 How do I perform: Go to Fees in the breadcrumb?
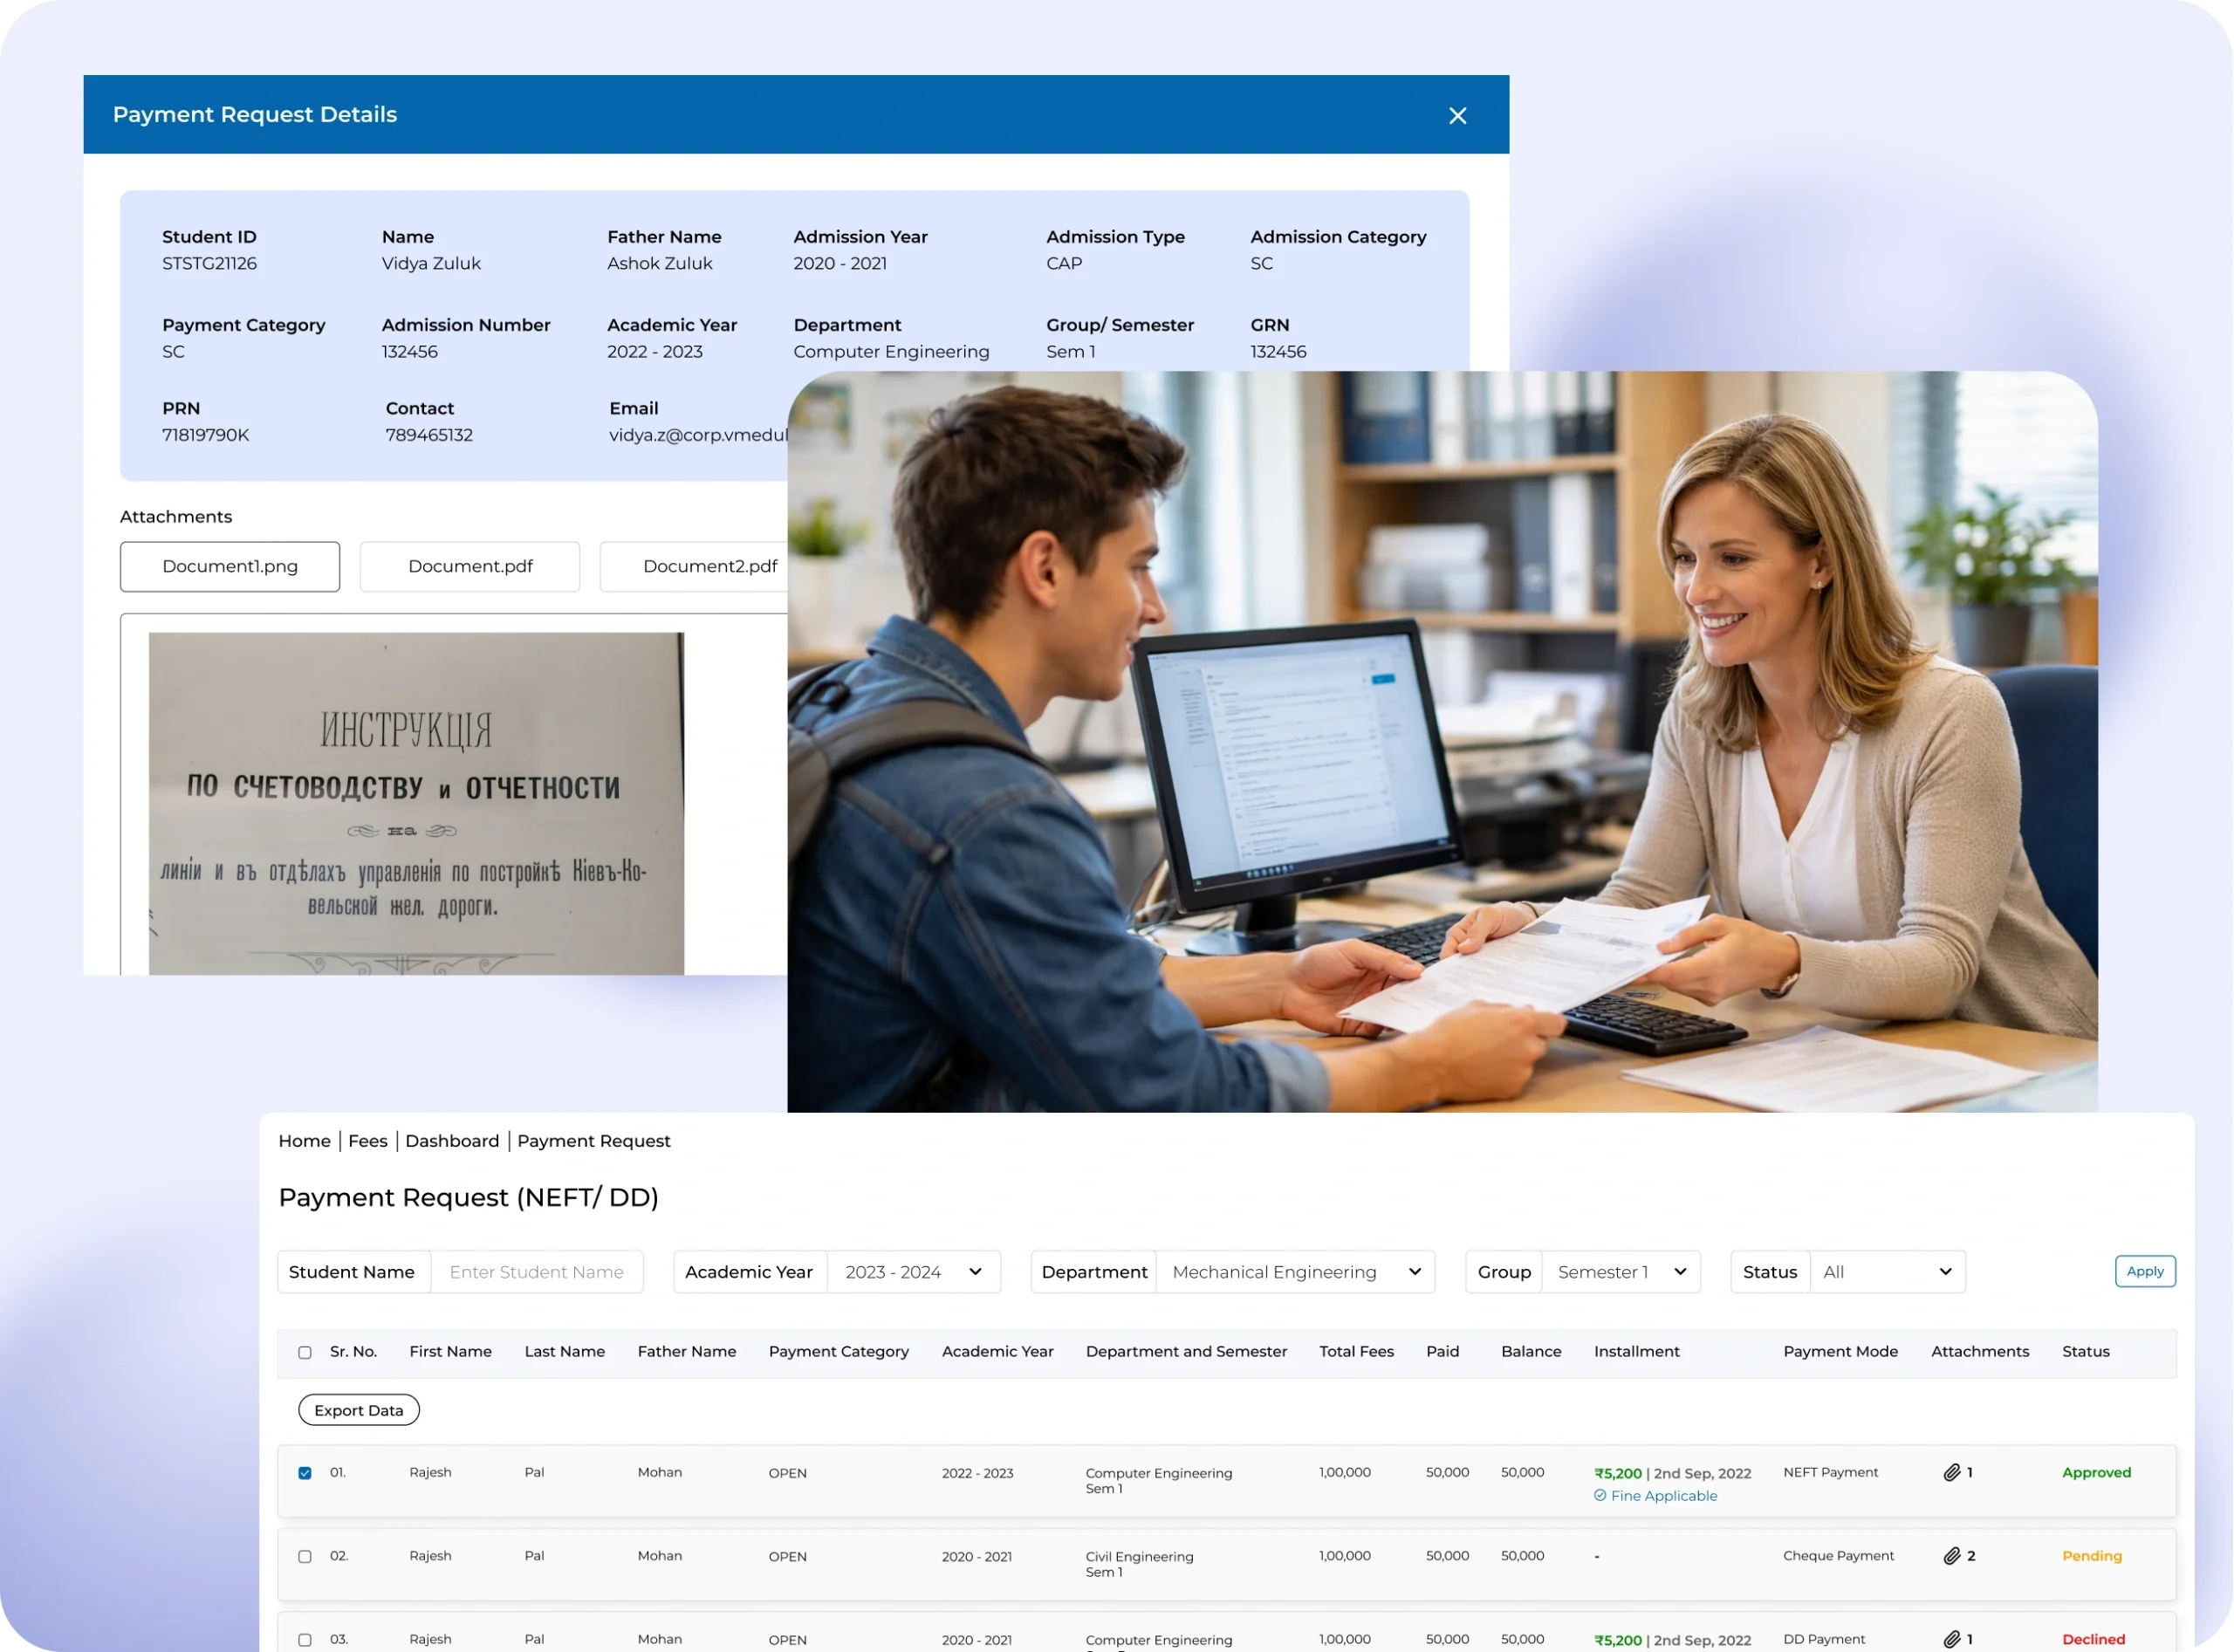pyautogui.click(x=367, y=1141)
